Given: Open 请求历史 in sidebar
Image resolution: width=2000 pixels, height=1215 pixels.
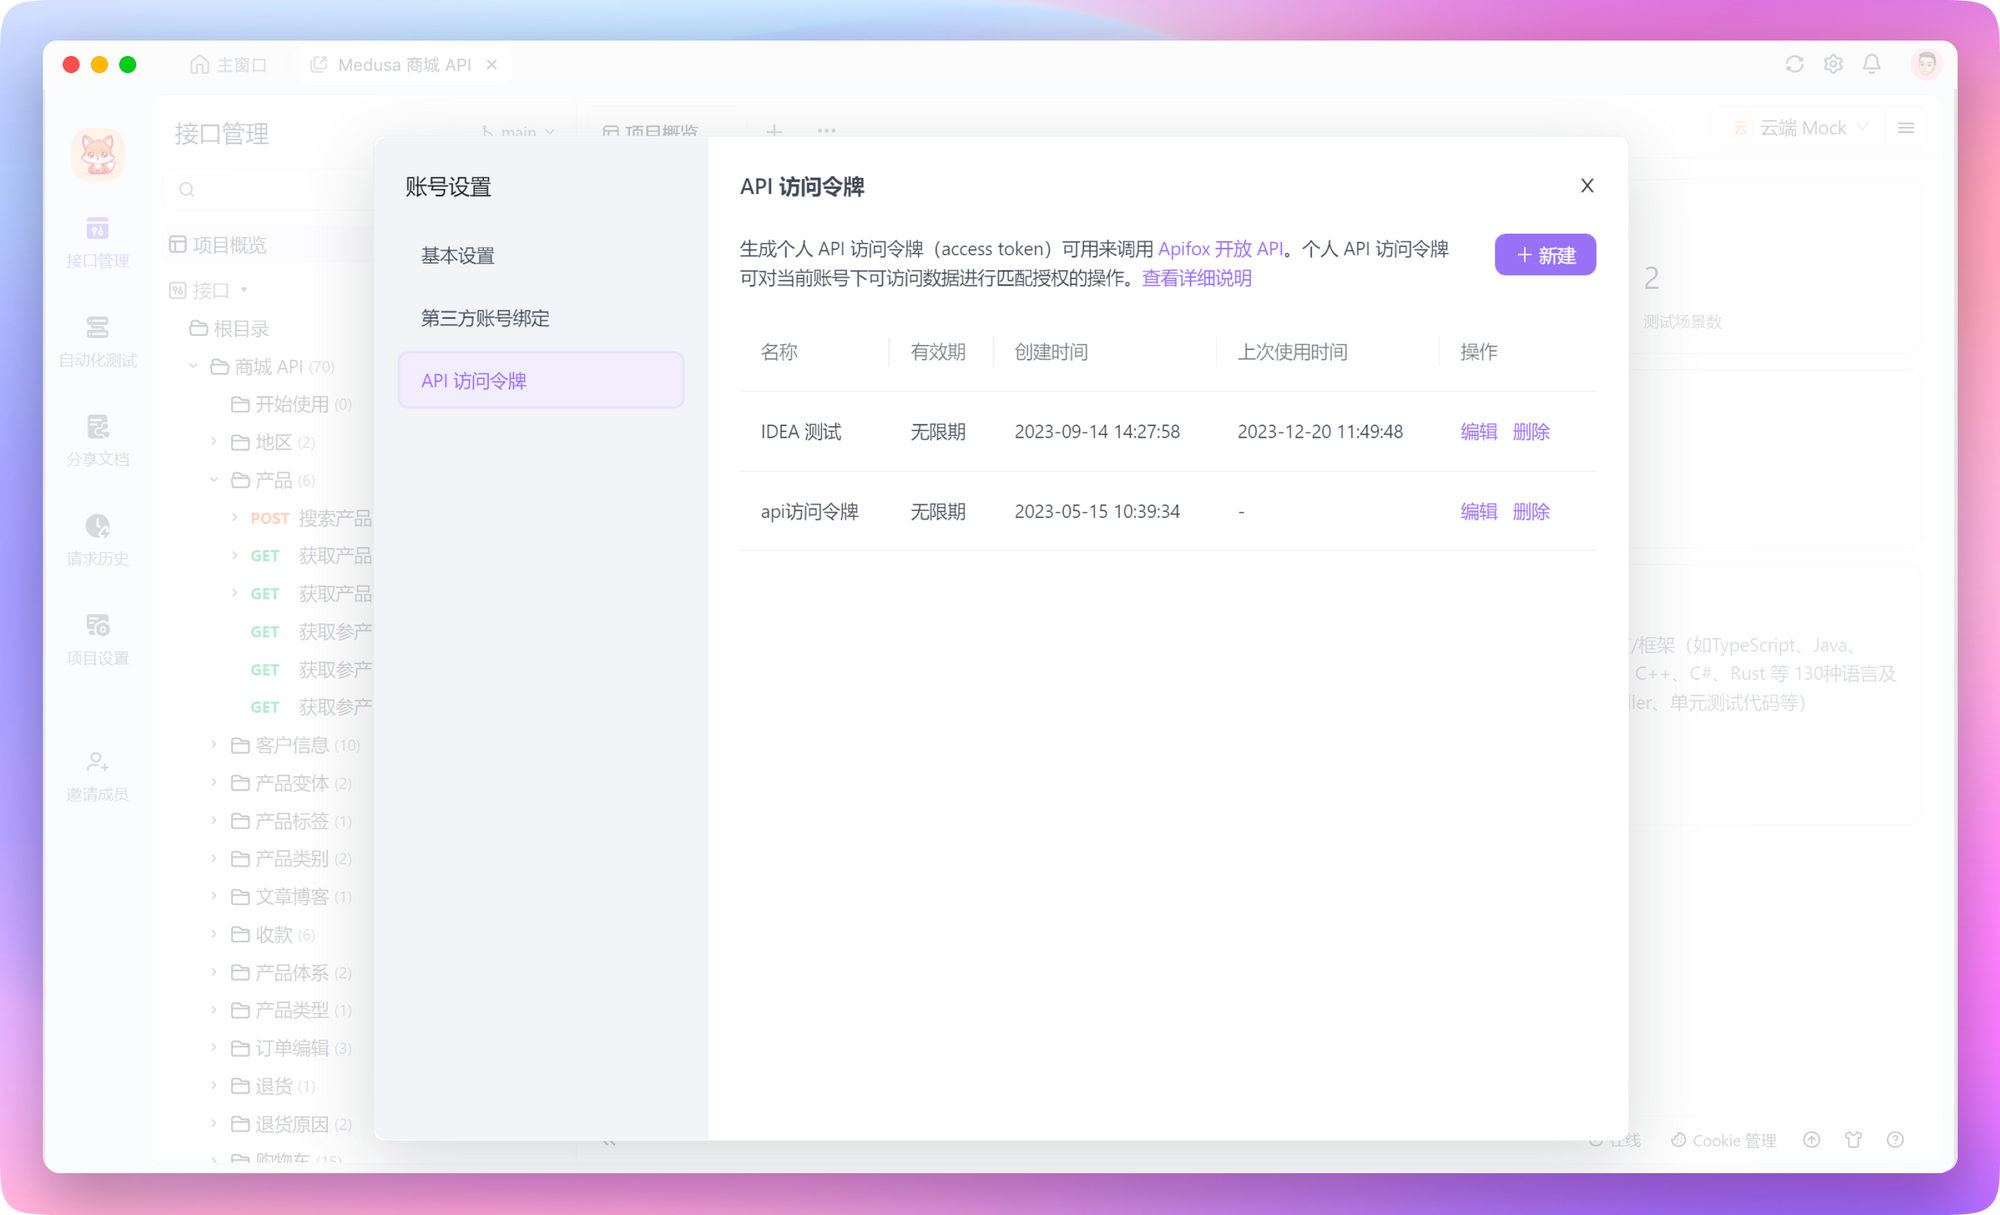Looking at the screenshot, I should tap(98, 540).
